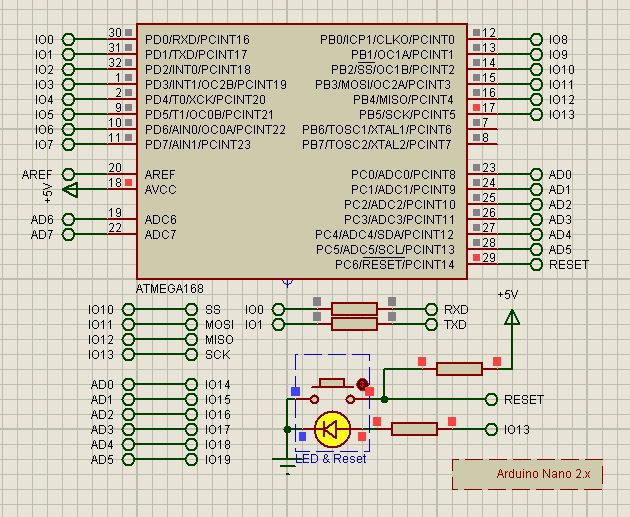This screenshot has width=630, height=517.
Task: Select the SS terminal
Action: 191,309
